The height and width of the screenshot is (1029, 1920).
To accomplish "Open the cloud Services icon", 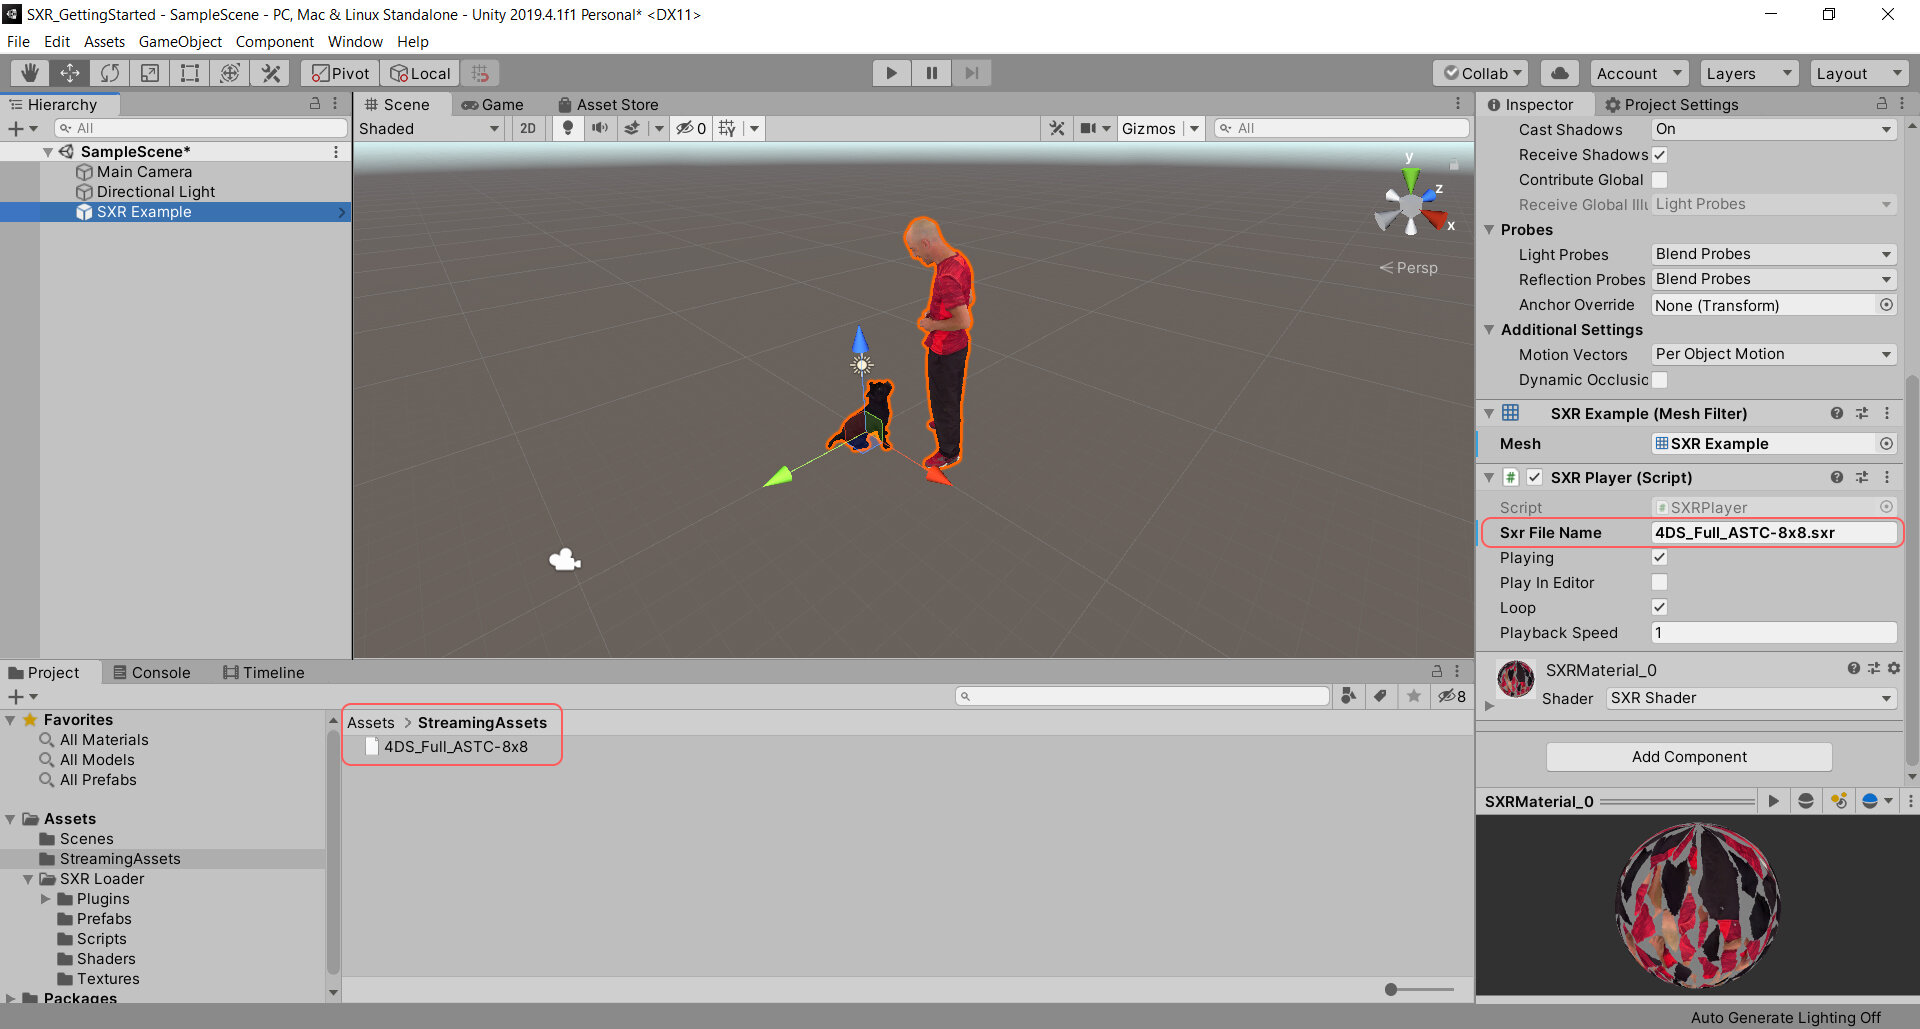I will point(1560,73).
